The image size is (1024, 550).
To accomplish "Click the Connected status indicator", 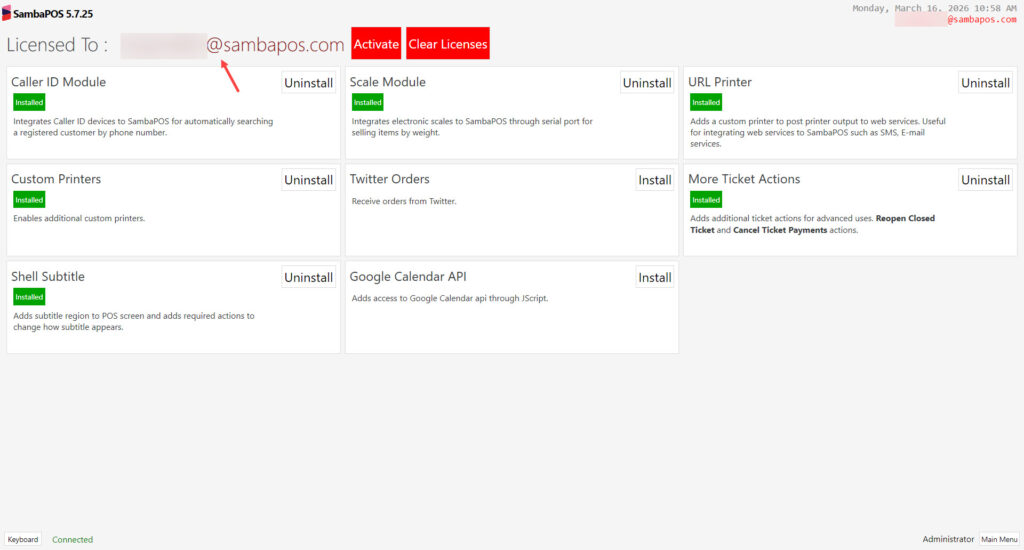I will 72,539.
